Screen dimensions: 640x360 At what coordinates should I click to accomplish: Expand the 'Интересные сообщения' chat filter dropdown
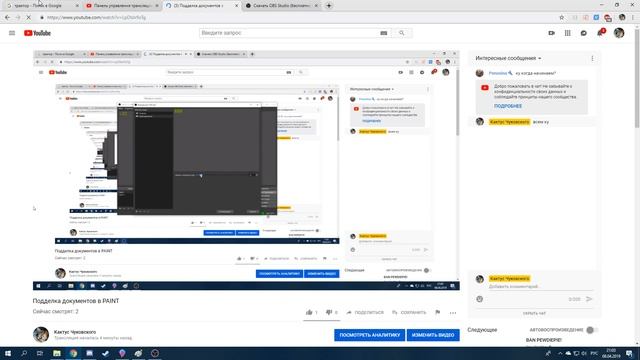click(508, 58)
